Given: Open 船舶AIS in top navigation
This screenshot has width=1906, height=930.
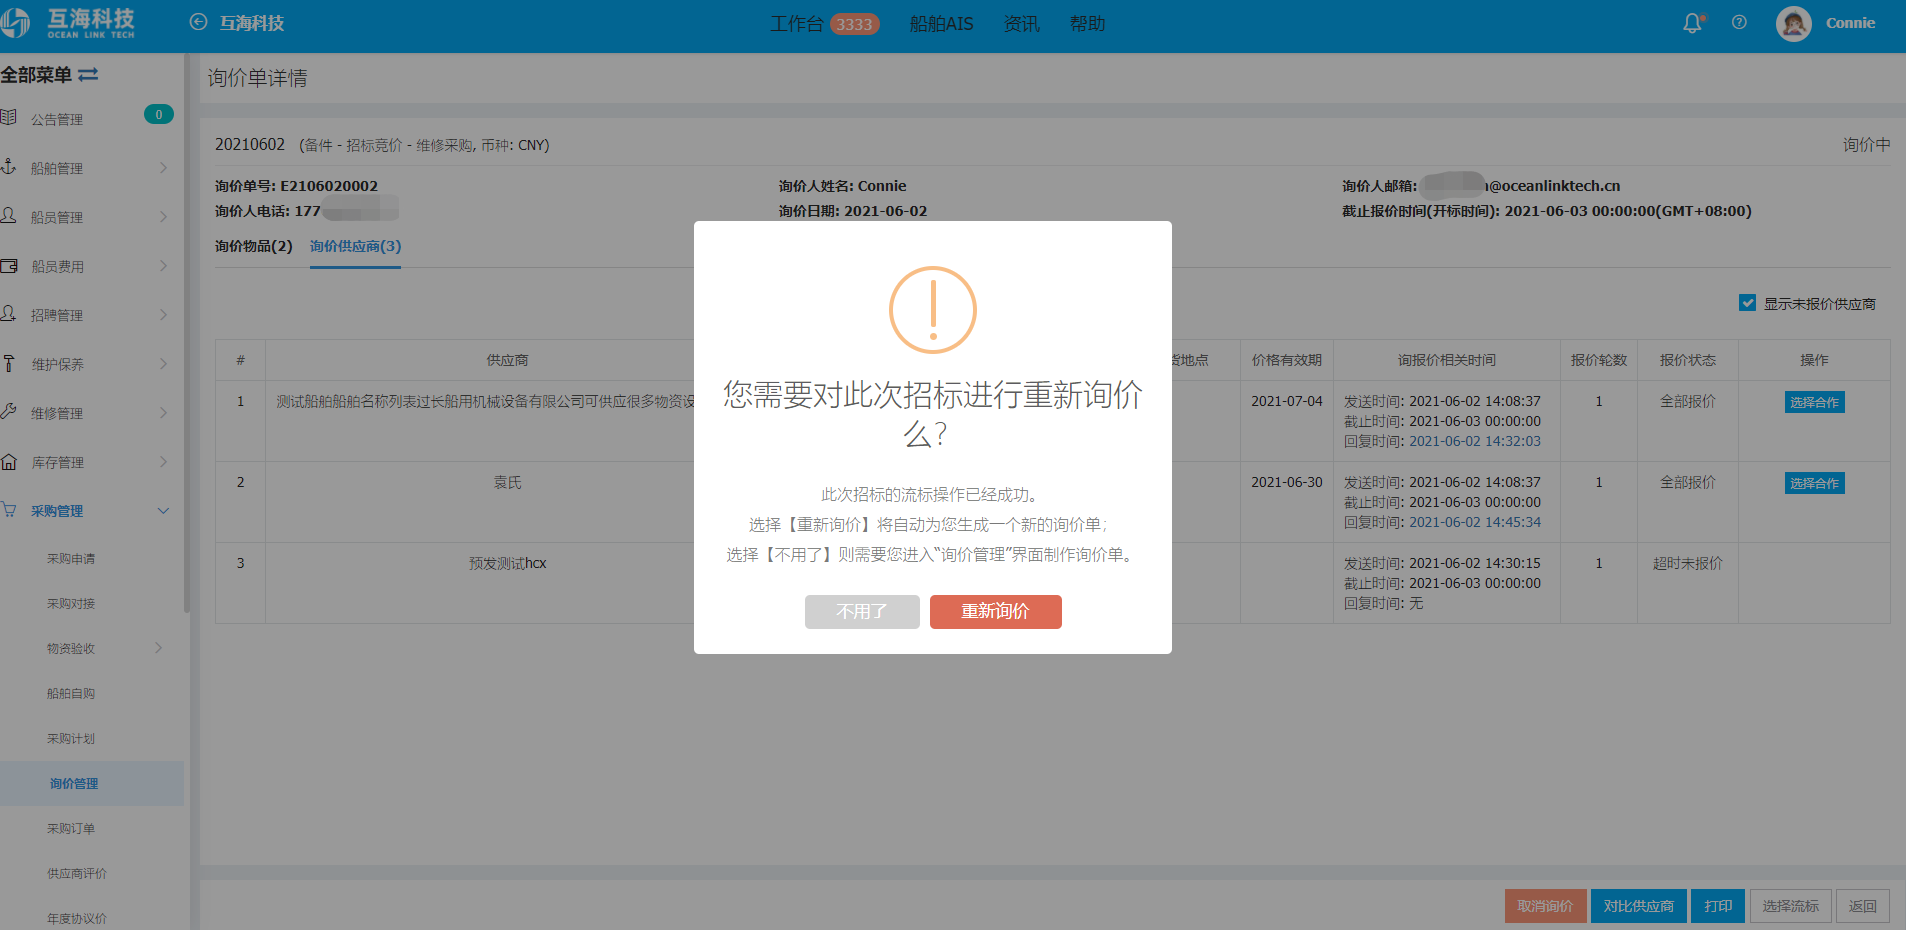Looking at the screenshot, I should 941,24.
